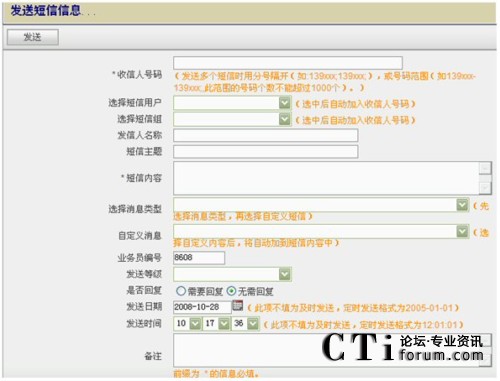The height and width of the screenshot is (381, 500).
Task: Open the second dropdown showing 36
Action: (253, 323)
